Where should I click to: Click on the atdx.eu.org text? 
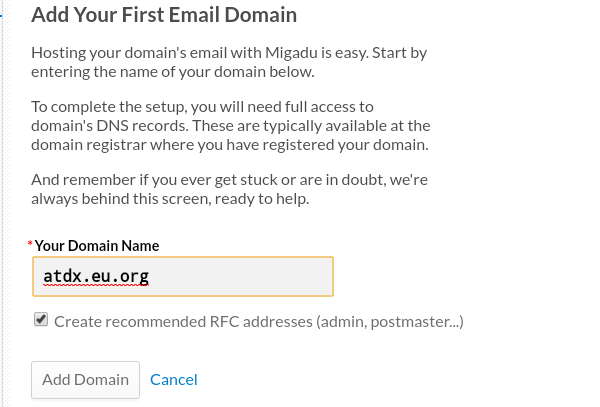(96, 276)
